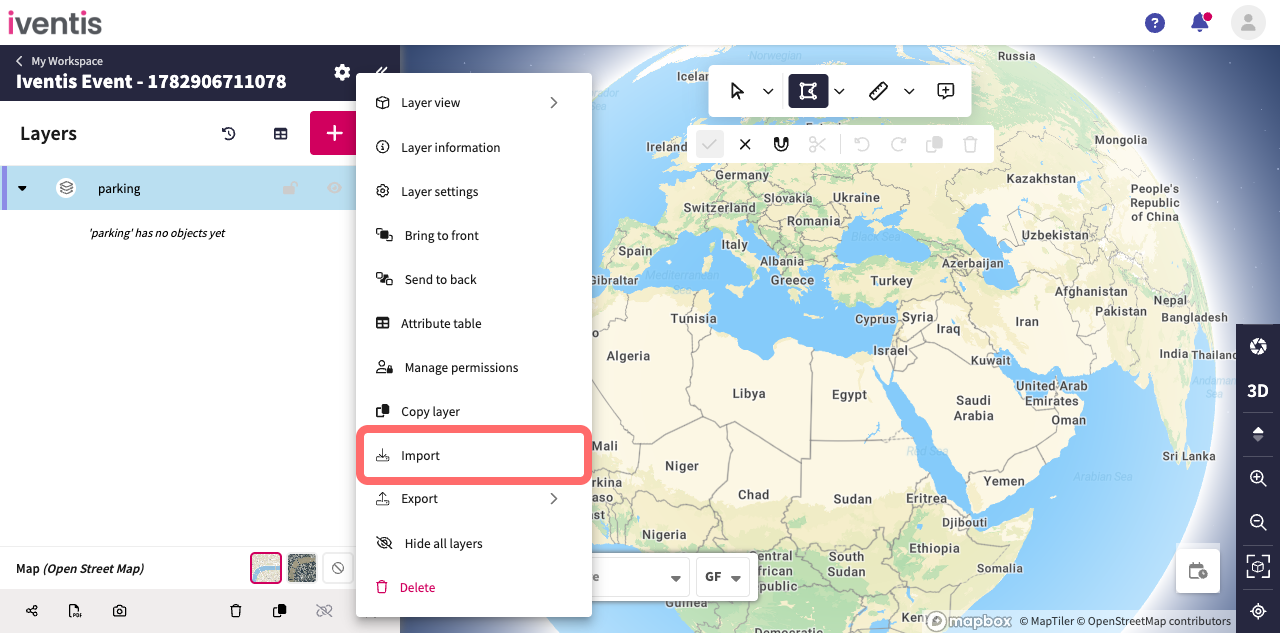This screenshot has height=633, width=1280.
Task: Click the scissors cut icon
Action: click(x=817, y=144)
